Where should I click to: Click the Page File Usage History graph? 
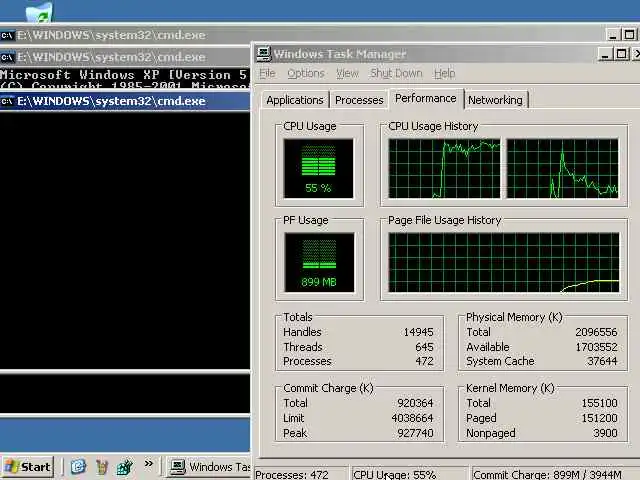(504, 262)
